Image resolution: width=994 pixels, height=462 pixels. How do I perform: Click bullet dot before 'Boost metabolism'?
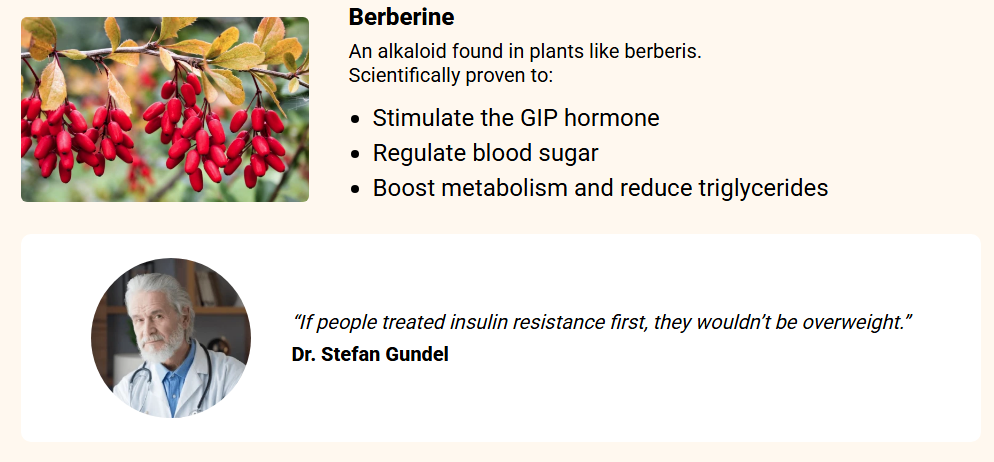click(x=356, y=189)
